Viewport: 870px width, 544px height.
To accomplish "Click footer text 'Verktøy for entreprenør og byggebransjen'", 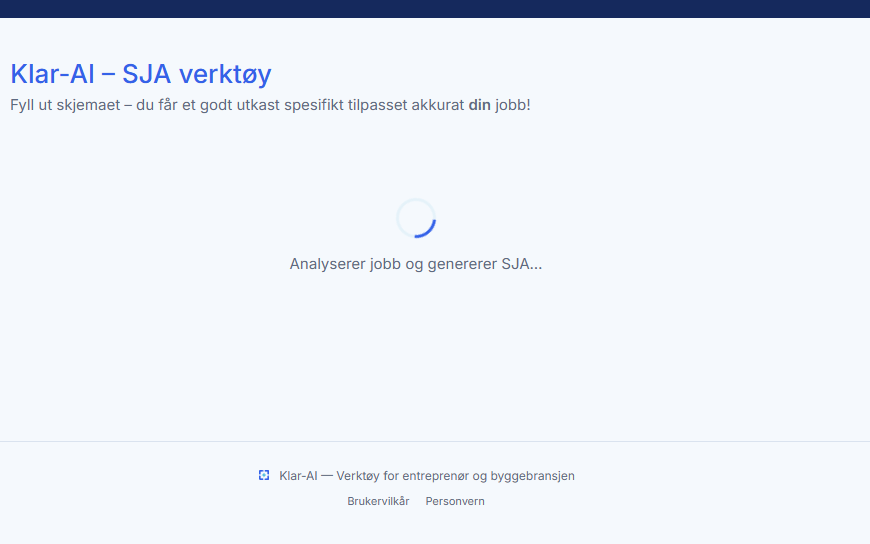I will pos(456,476).
